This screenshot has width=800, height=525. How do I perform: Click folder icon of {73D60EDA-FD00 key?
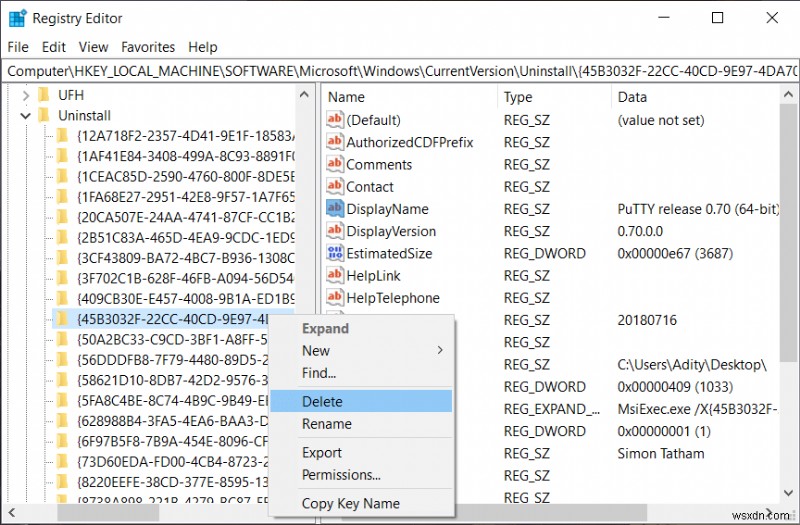(x=62, y=462)
